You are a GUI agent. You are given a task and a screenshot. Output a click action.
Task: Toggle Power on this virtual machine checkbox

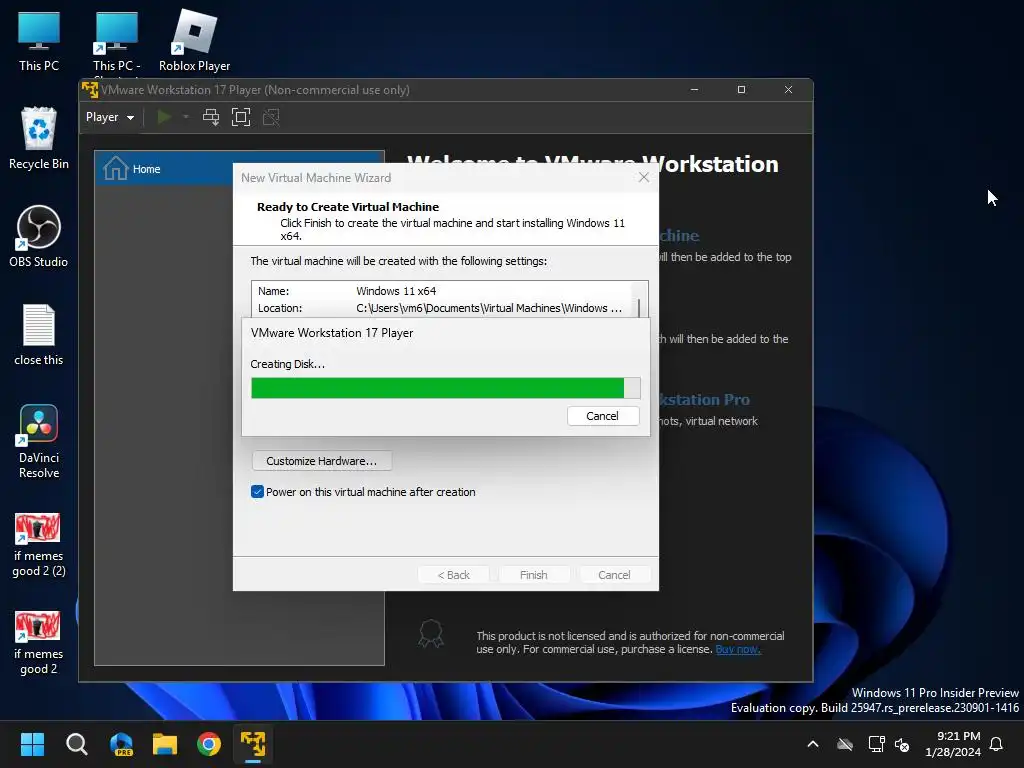click(257, 492)
